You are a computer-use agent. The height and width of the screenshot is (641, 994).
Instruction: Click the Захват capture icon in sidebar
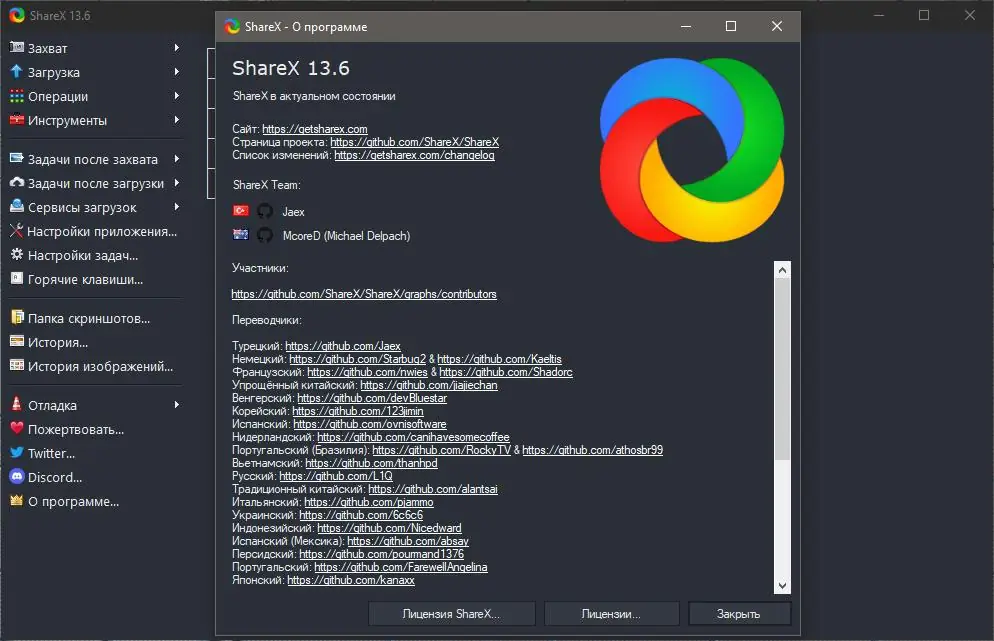pos(17,47)
